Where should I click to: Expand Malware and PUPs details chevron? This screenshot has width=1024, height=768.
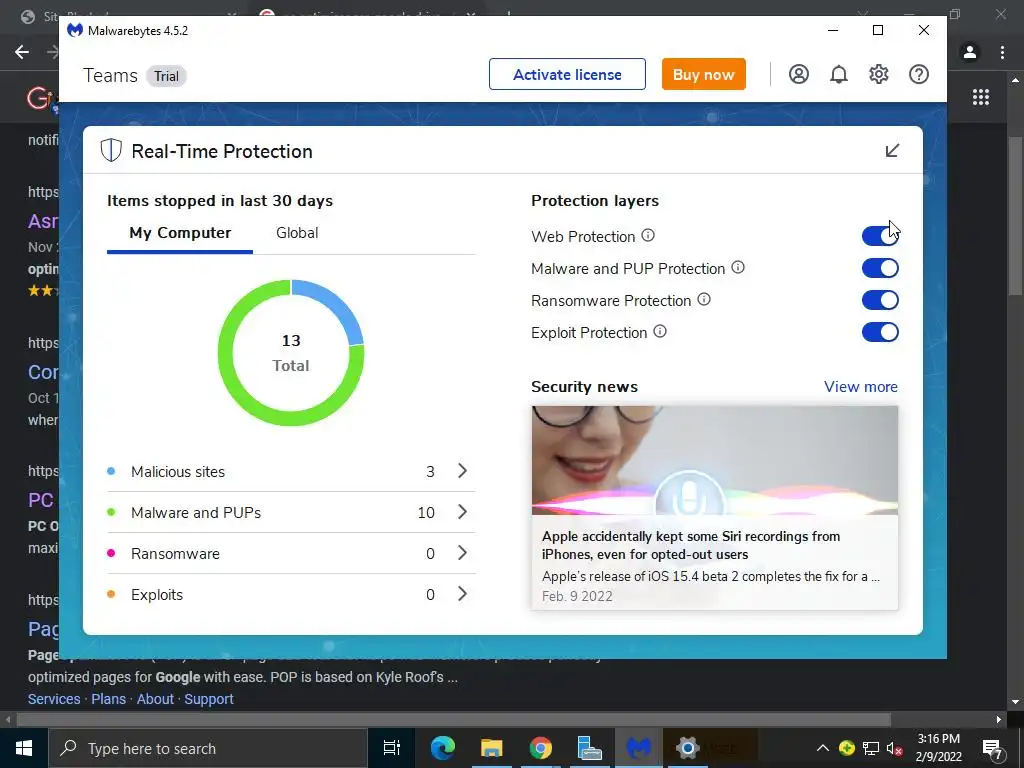[462, 512]
